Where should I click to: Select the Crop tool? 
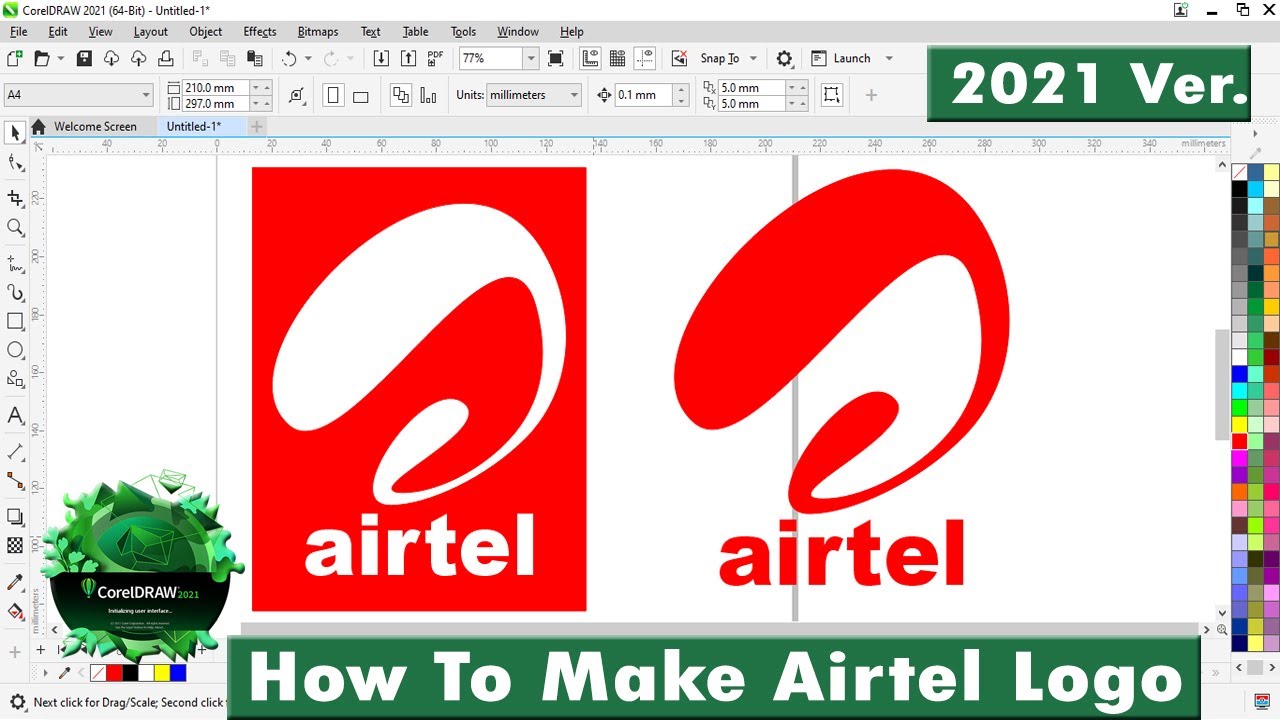point(15,198)
